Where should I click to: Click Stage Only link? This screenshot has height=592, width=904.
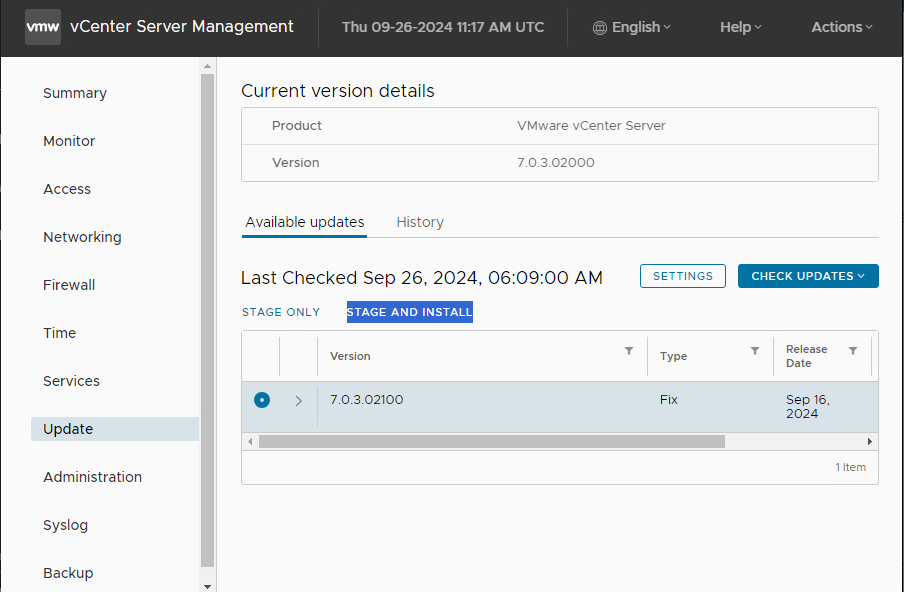[281, 312]
